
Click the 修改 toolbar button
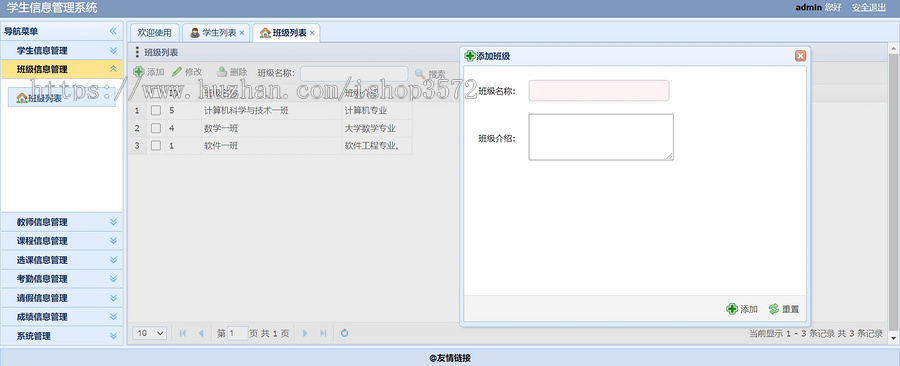187,72
